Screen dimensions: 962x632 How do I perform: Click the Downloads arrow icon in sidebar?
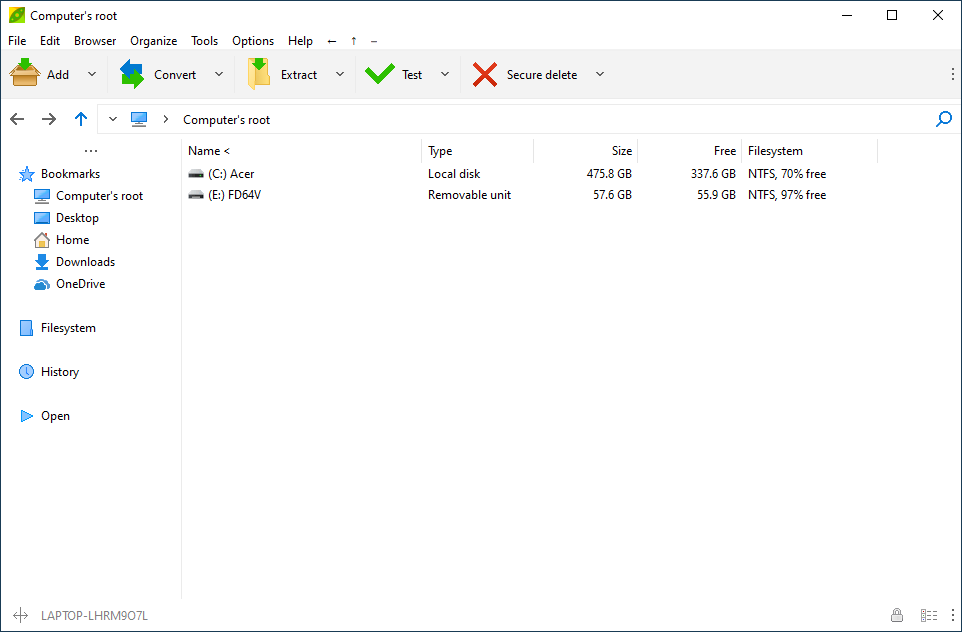pyautogui.click(x=42, y=262)
